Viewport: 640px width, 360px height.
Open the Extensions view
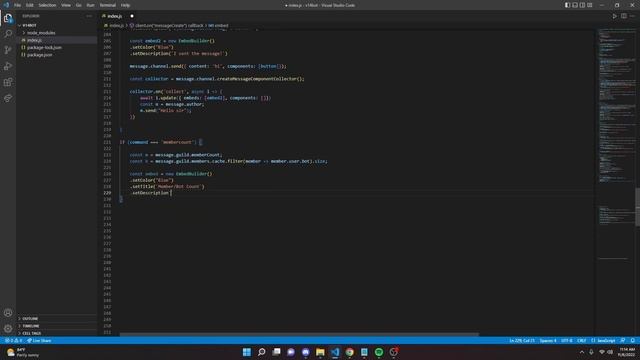(8, 82)
